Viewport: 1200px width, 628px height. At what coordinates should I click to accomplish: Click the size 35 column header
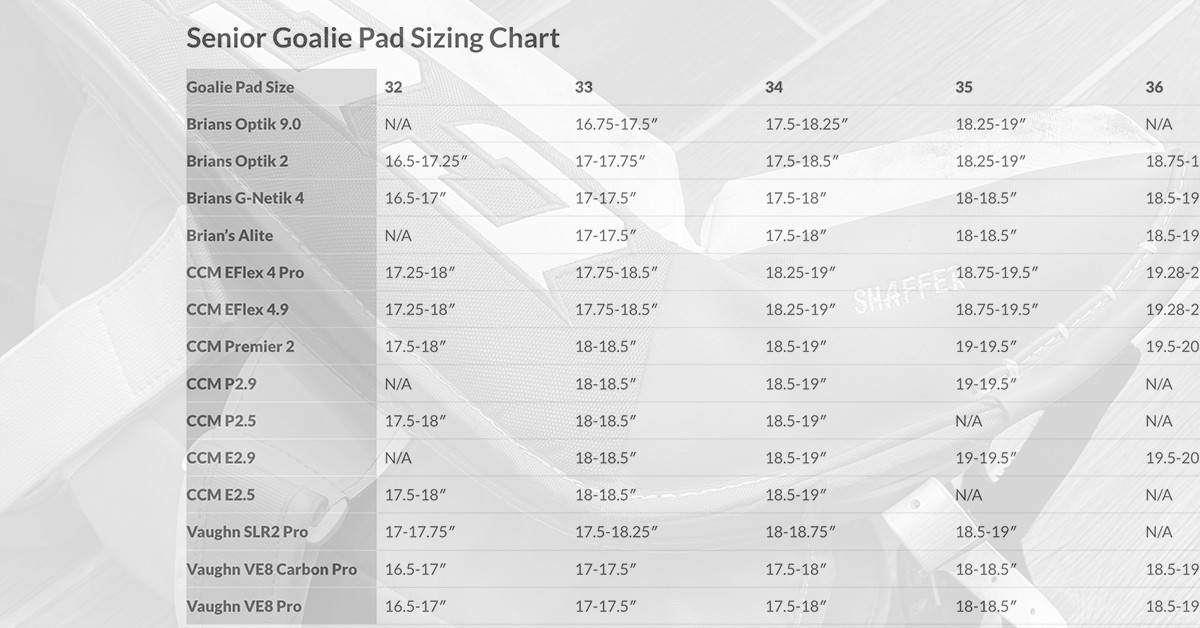pyautogui.click(x=964, y=87)
